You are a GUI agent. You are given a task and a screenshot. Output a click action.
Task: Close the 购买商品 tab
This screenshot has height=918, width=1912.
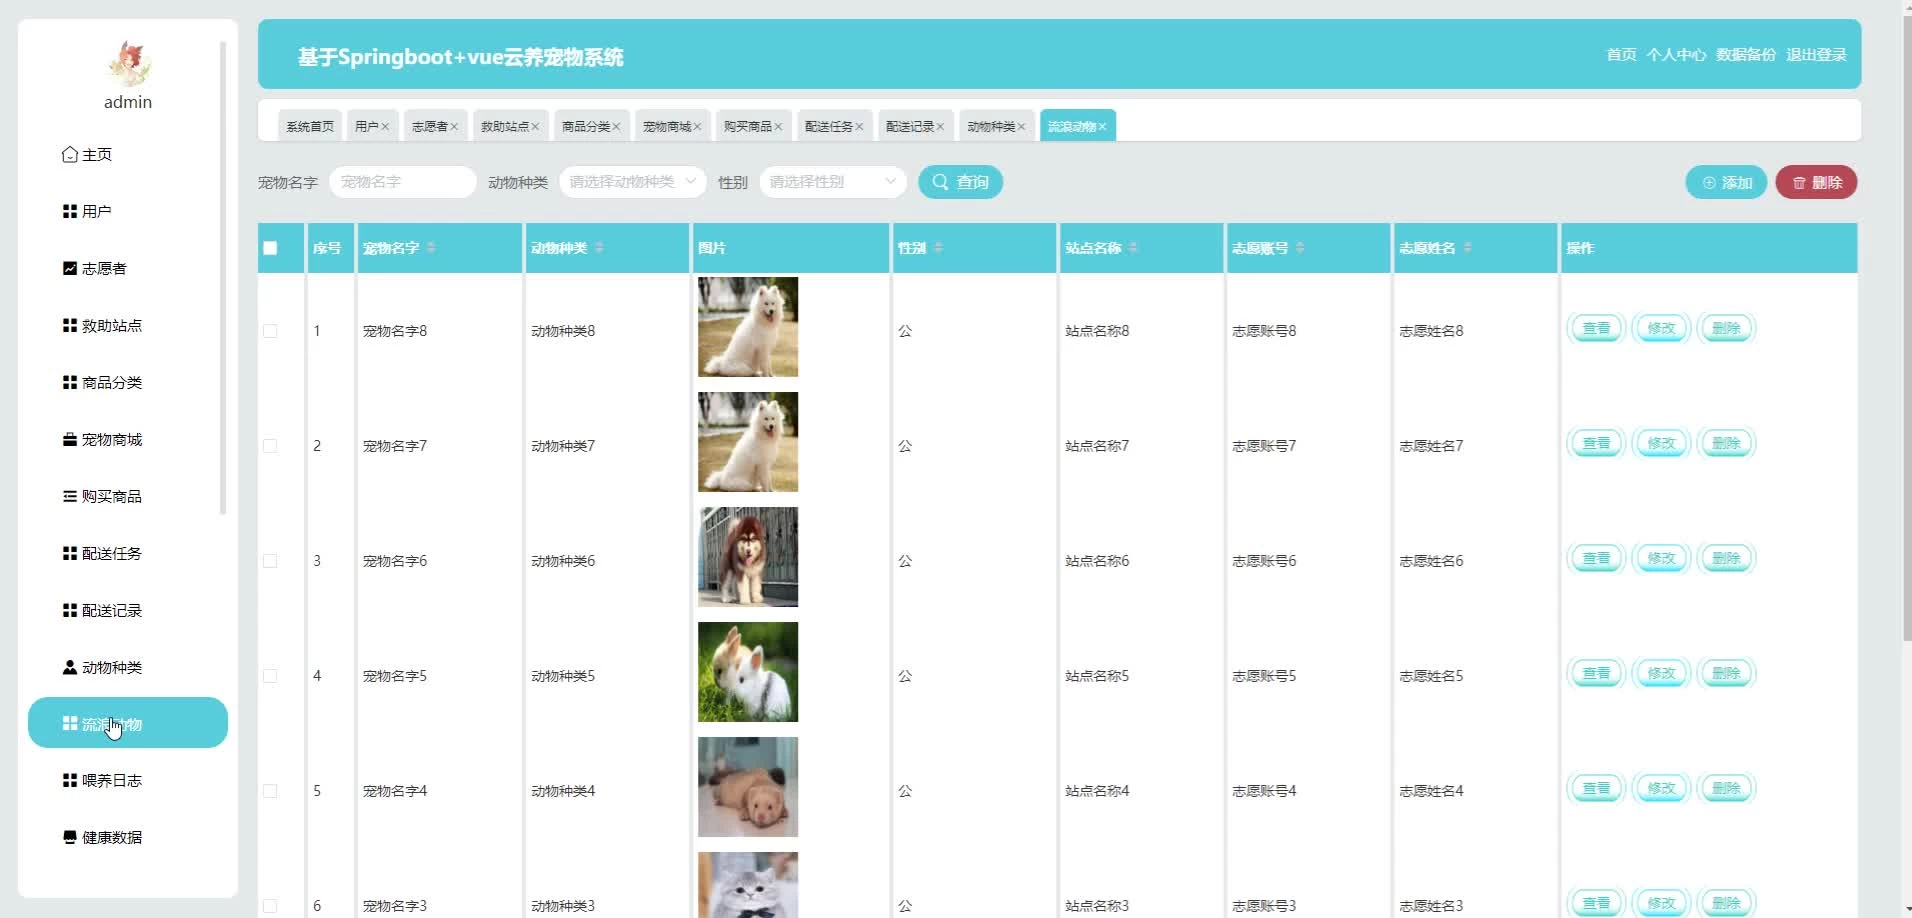click(x=778, y=127)
